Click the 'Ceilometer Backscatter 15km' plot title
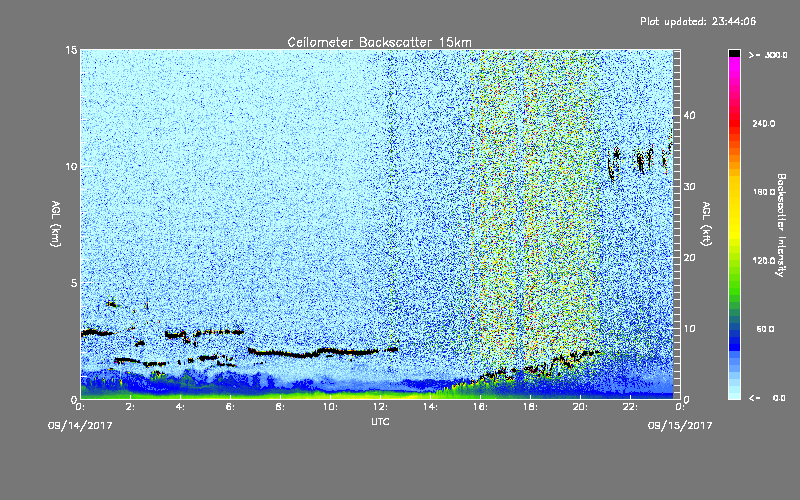This screenshot has height=500, width=800. pyautogui.click(x=379, y=42)
